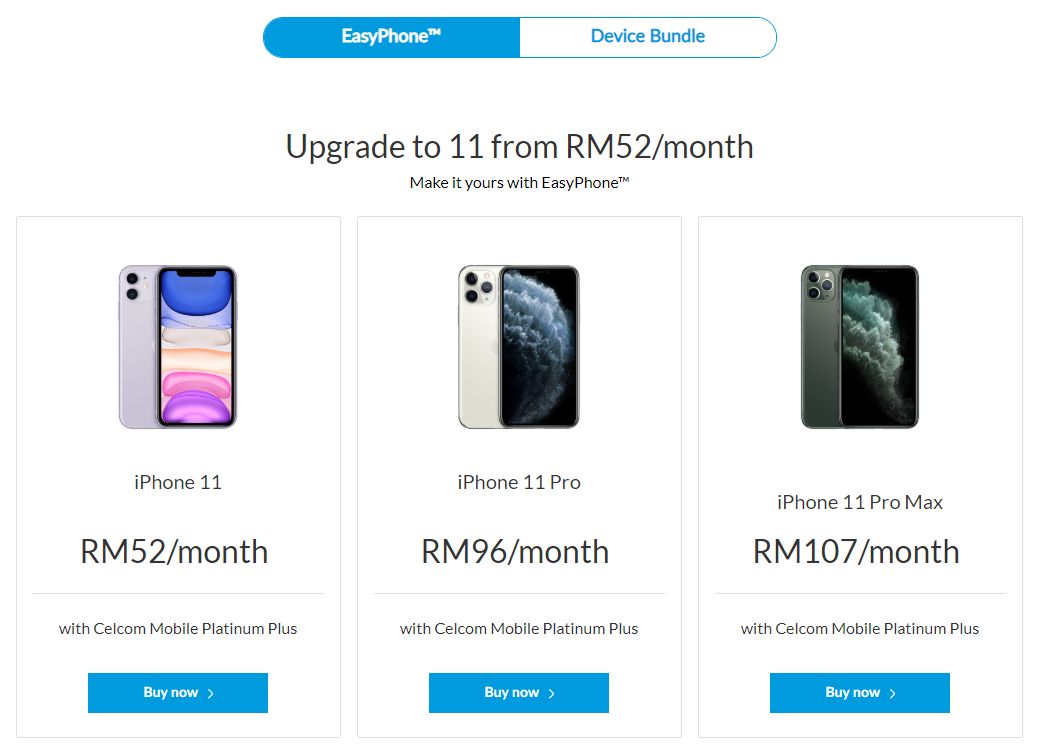Screen dimensions: 1040x745
Task: Select the iPhone 11 product name
Action: (x=178, y=482)
